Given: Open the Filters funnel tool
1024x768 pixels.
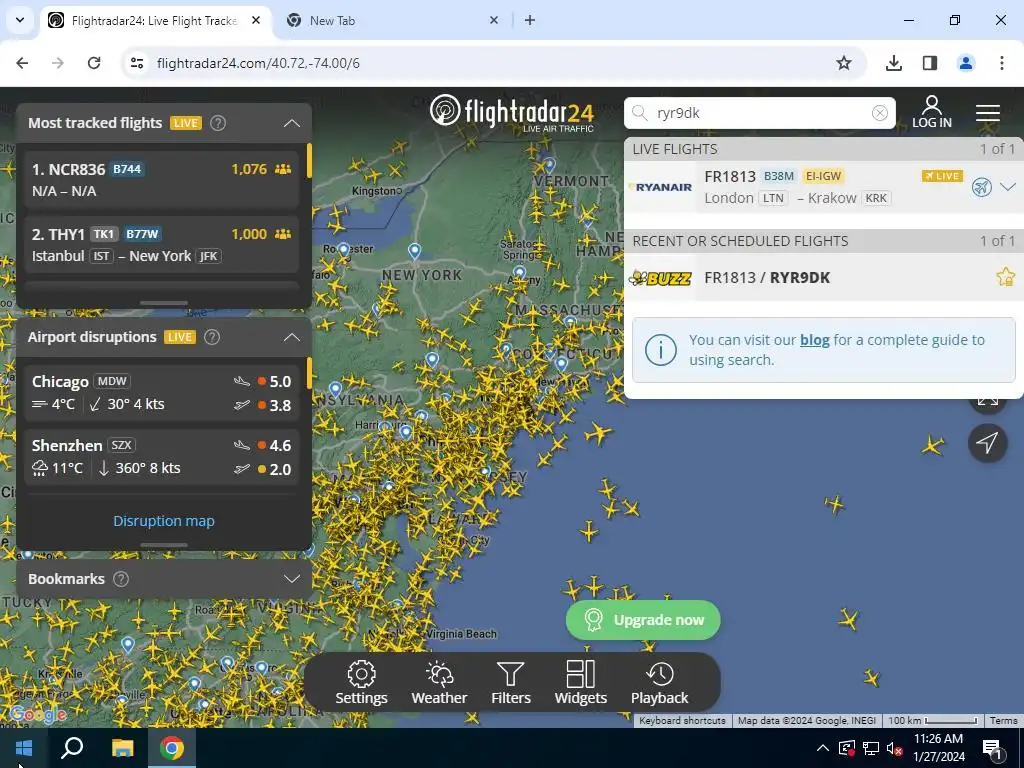Looking at the screenshot, I should 511,683.
